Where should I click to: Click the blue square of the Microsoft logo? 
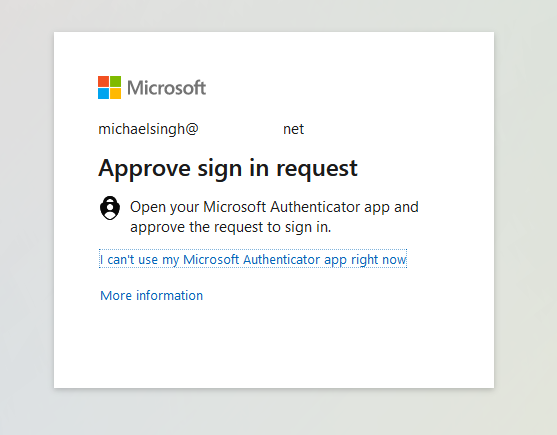coord(103,93)
